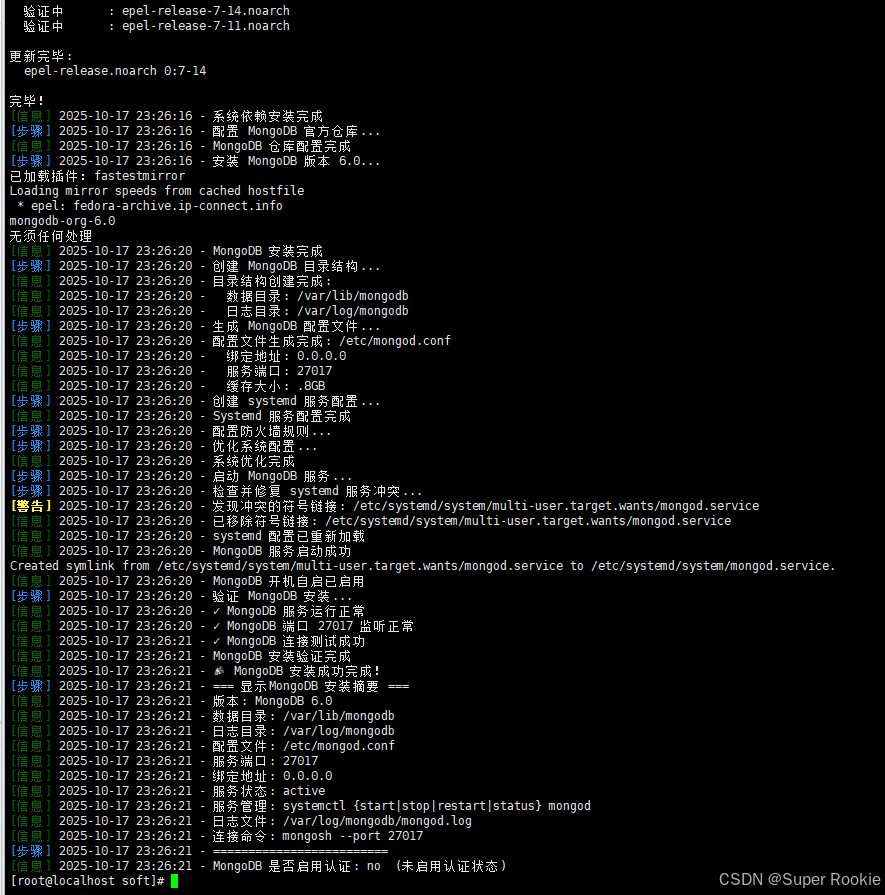Image resolution: width=885 pixels, height=895 pixels.
Task: Click the 'systemctl {start|stop|restart|status} mongod' command
Action: (x=437, y=805)
